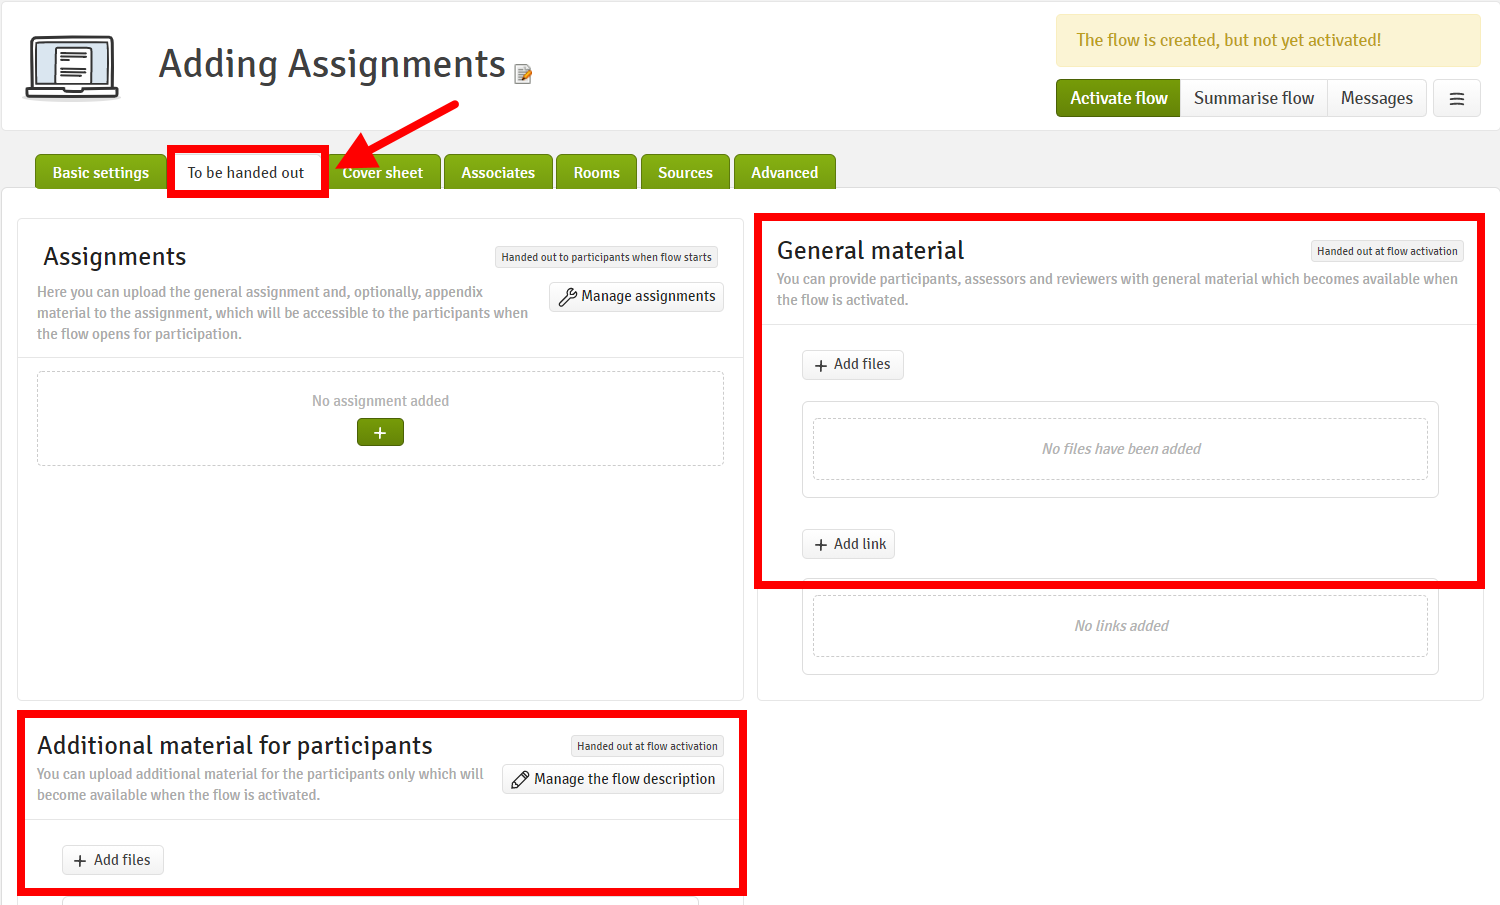Go to the Cover sheet tab
1500x905 pixels.
pos(386,172)
